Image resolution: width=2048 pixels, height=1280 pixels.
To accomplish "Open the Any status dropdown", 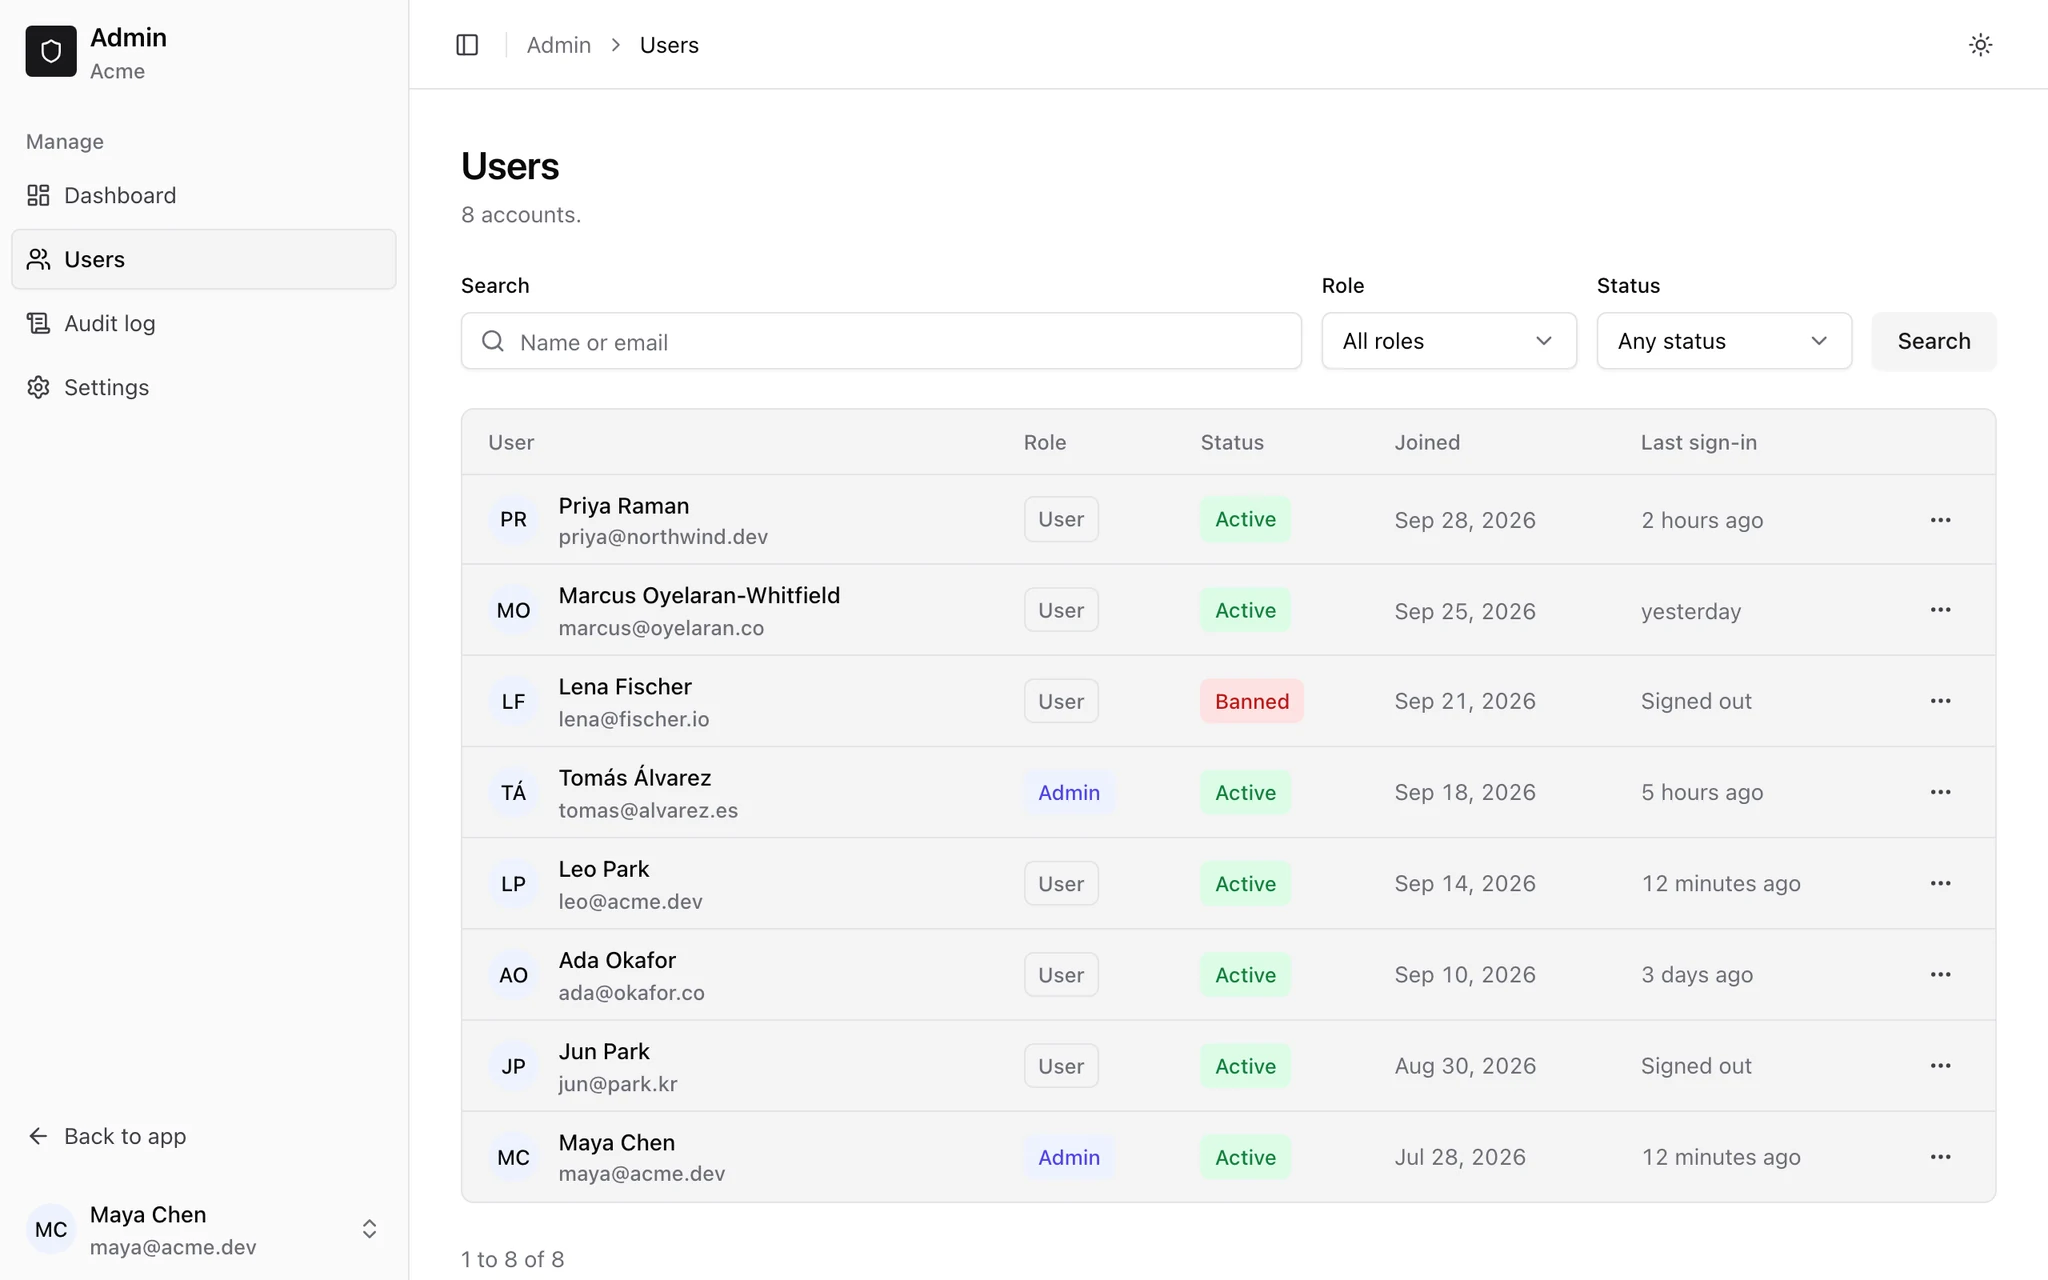I will (1724, 341).
